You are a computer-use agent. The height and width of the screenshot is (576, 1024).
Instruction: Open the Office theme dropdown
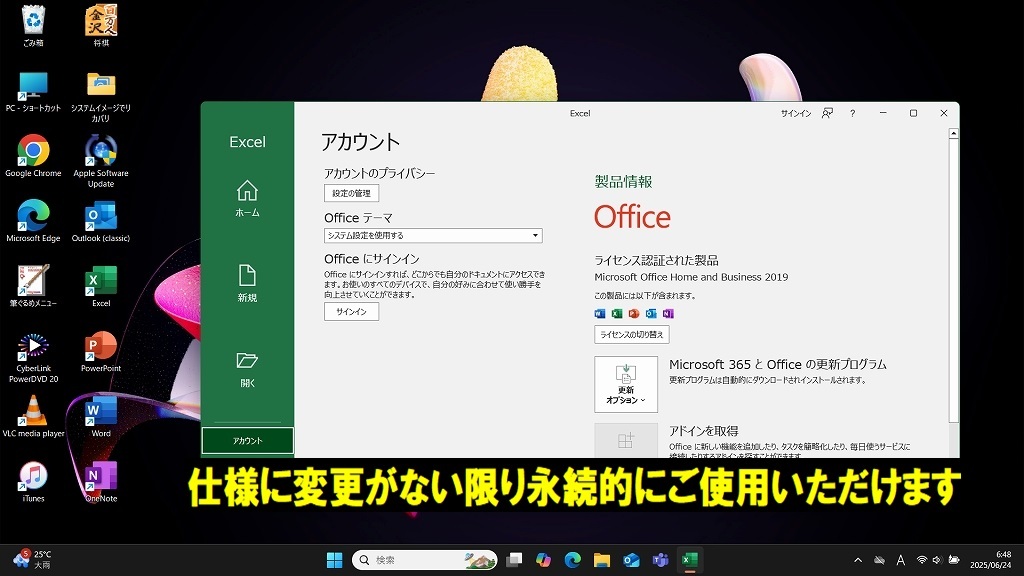pyautogui.click(x=433, y=235)
